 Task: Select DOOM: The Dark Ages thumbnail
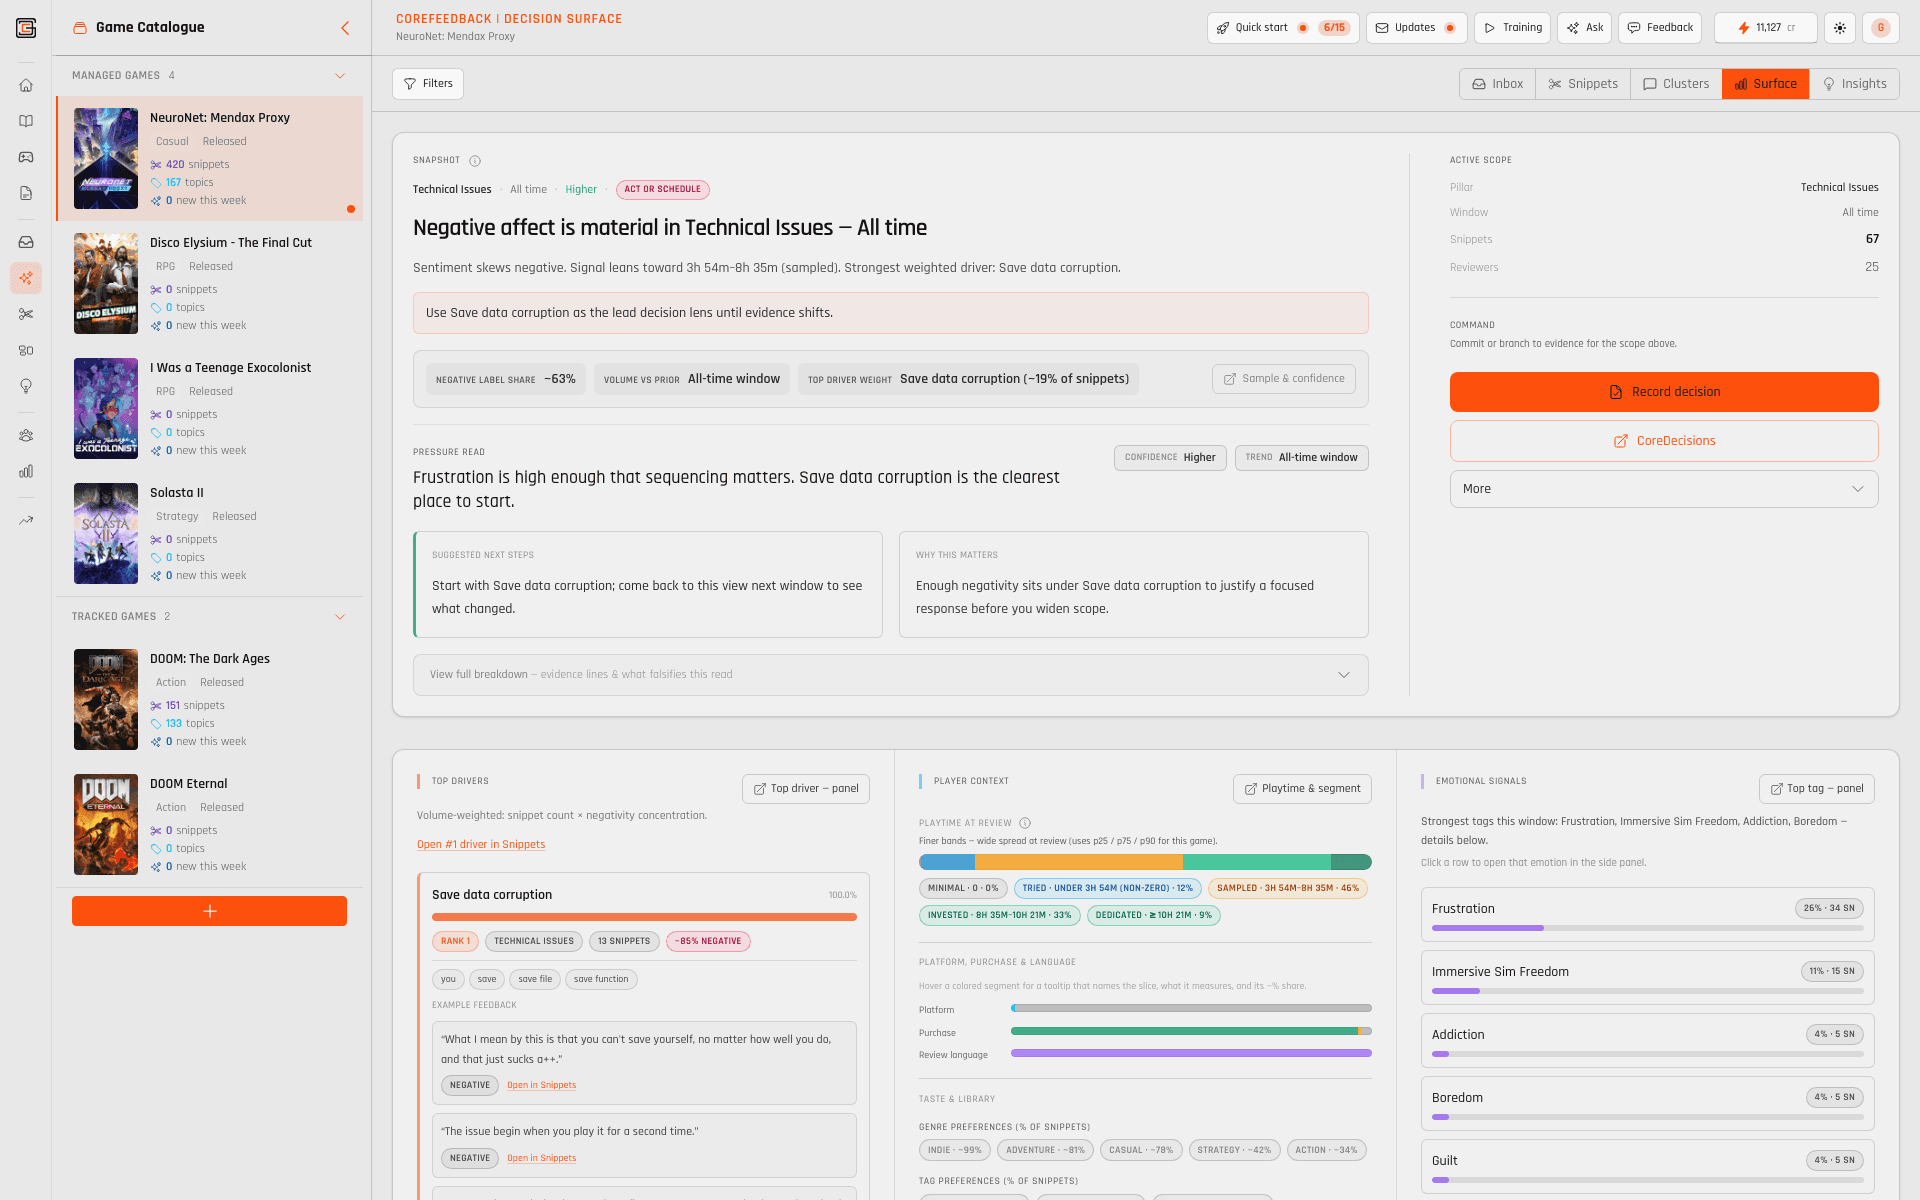[106, 700]
